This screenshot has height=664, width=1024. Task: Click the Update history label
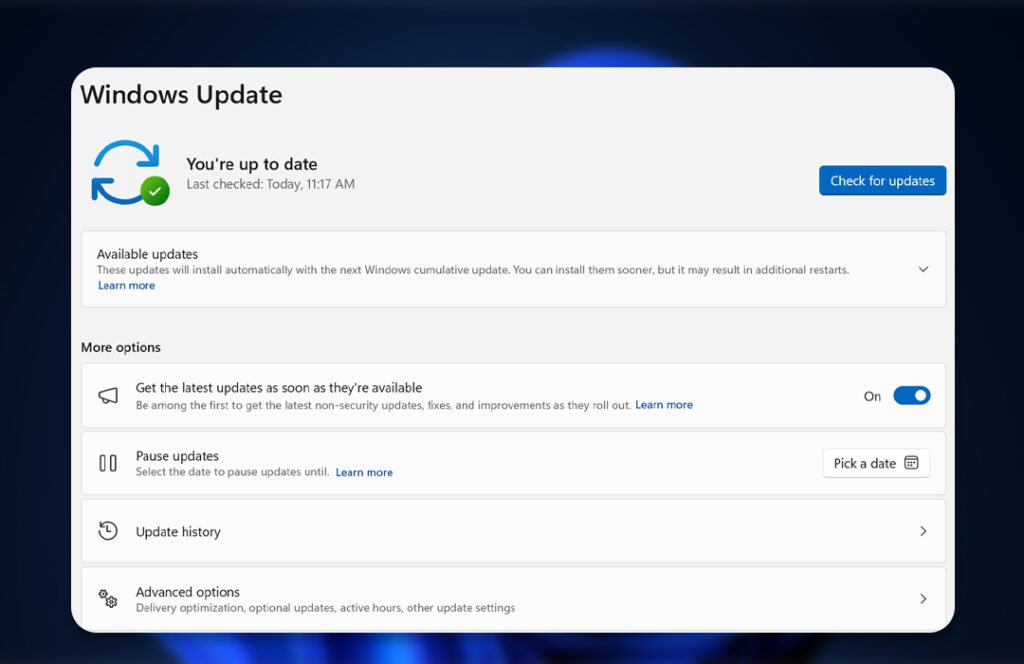pyautogui.click(x=178, y=531)
